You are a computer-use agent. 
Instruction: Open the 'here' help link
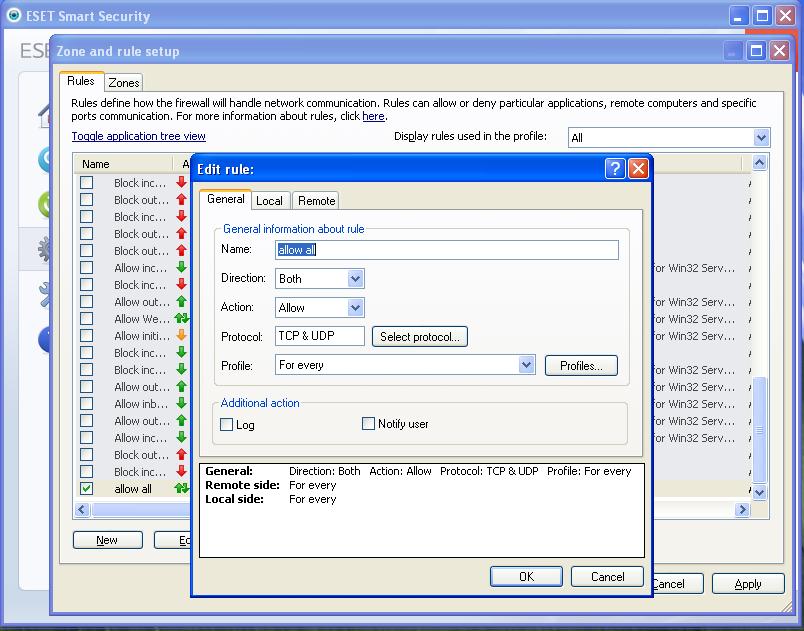coord(373,116)
